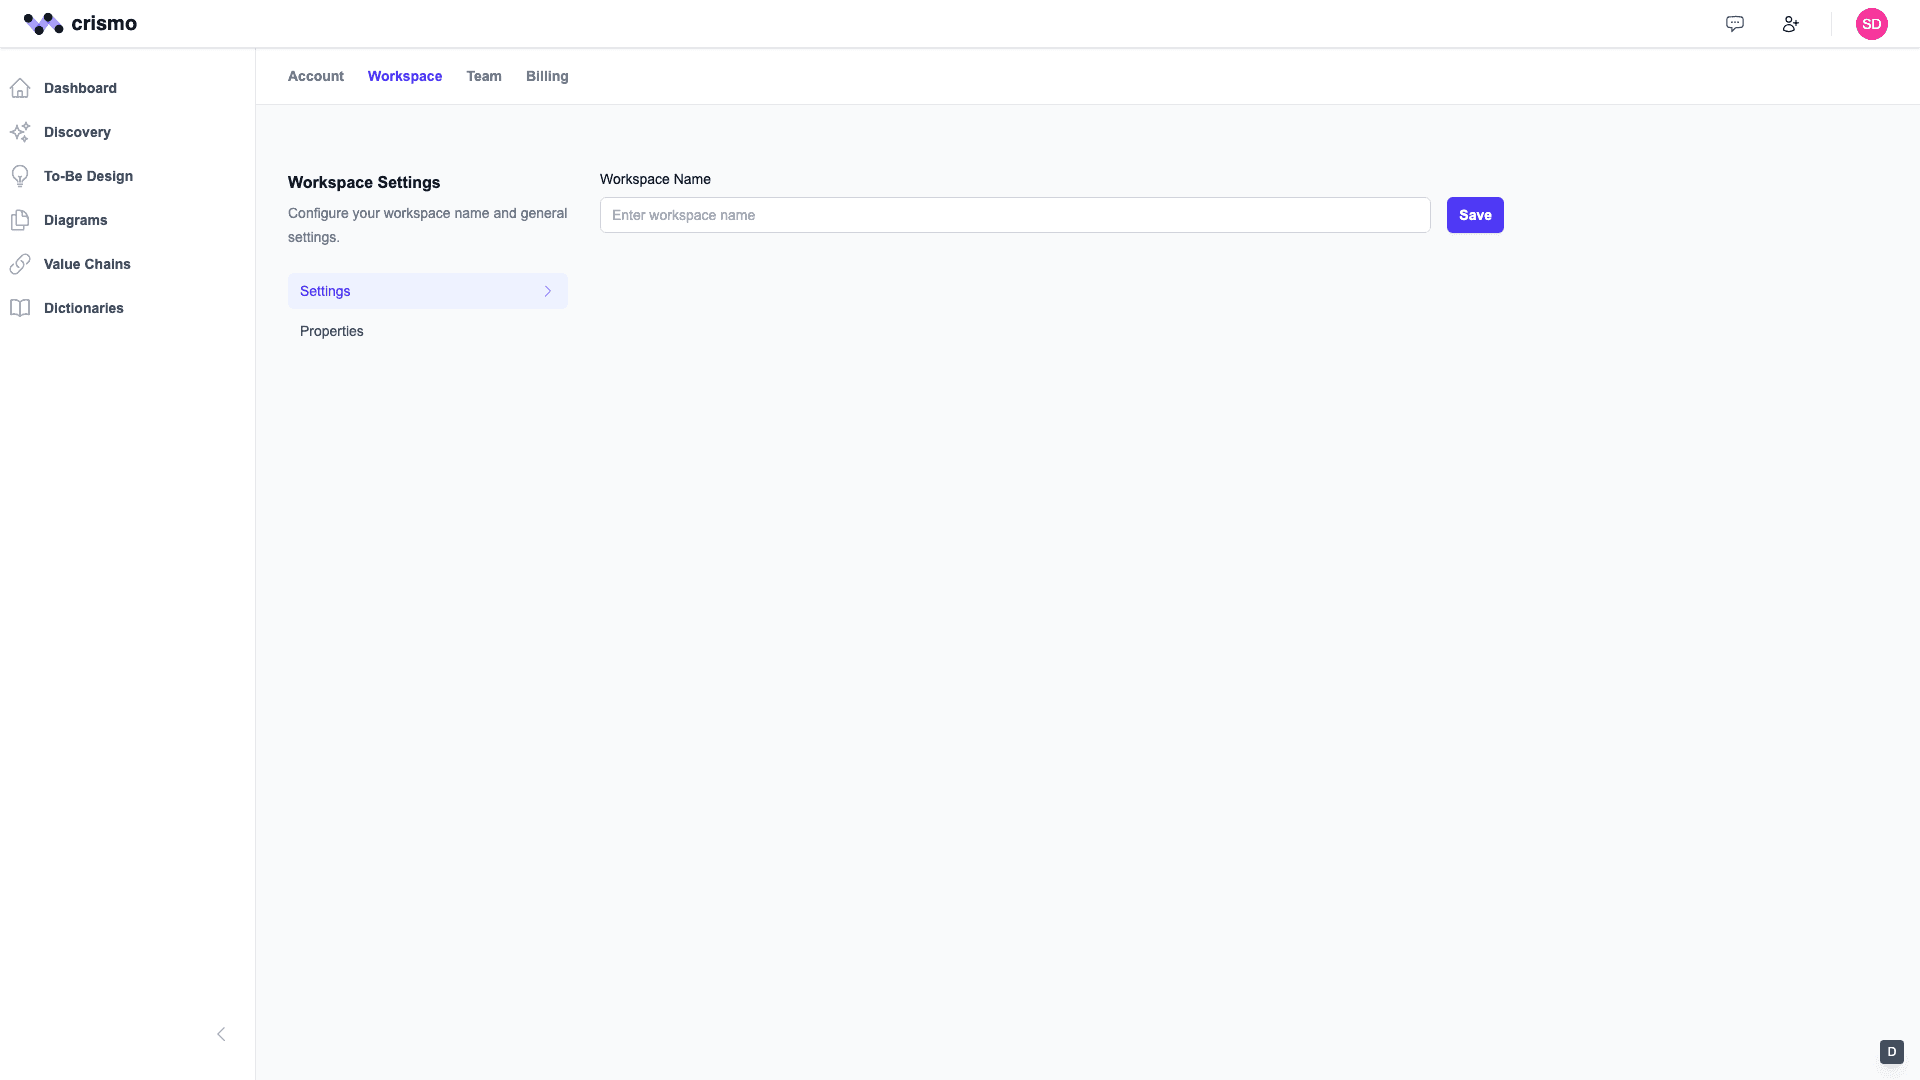Open To-Be Design using the lightbulb icon
The width and height of the screenshot is (1920, 1080).
21,176
